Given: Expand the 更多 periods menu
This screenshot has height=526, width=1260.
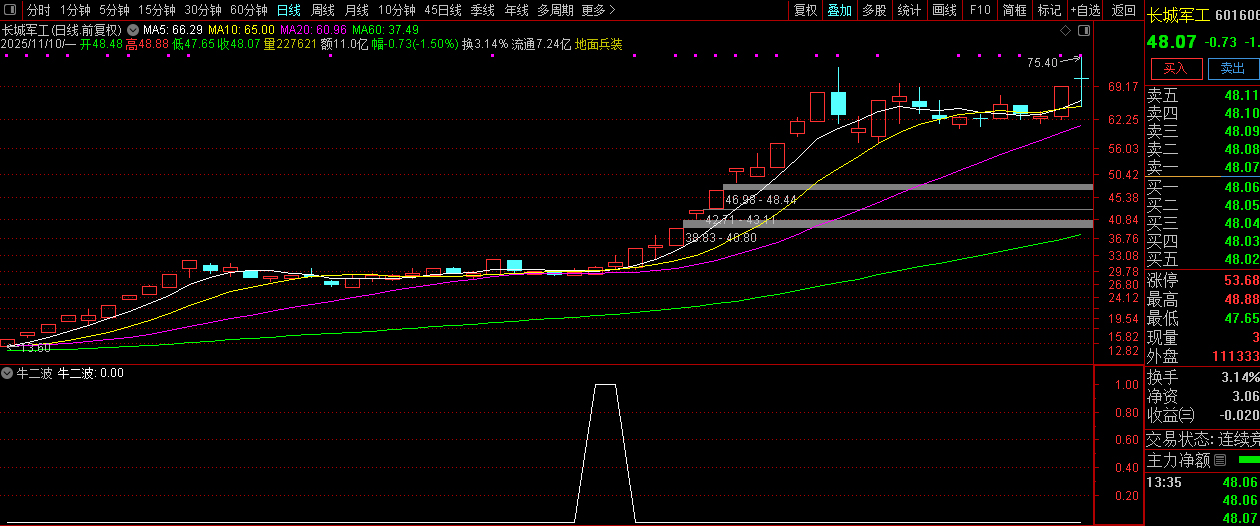Looking at the screenshot, I should [x=598, y=10].
